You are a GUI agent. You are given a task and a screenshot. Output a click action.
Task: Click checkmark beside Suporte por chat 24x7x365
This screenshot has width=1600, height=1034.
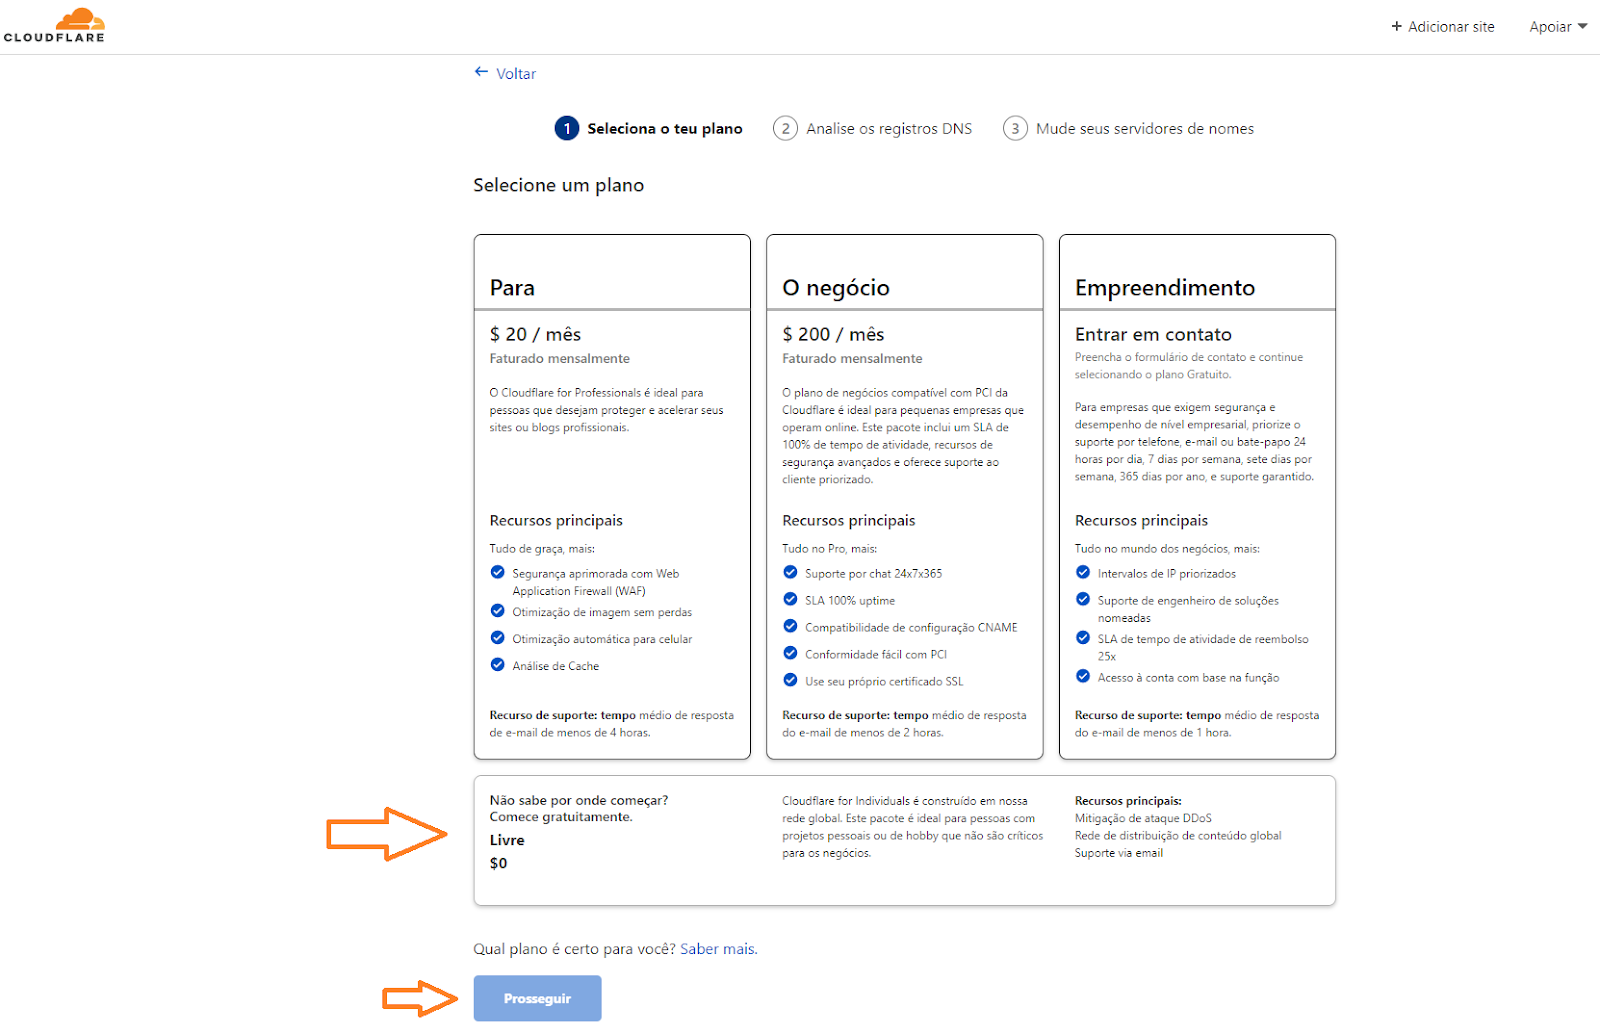click(x=790, y=572)
